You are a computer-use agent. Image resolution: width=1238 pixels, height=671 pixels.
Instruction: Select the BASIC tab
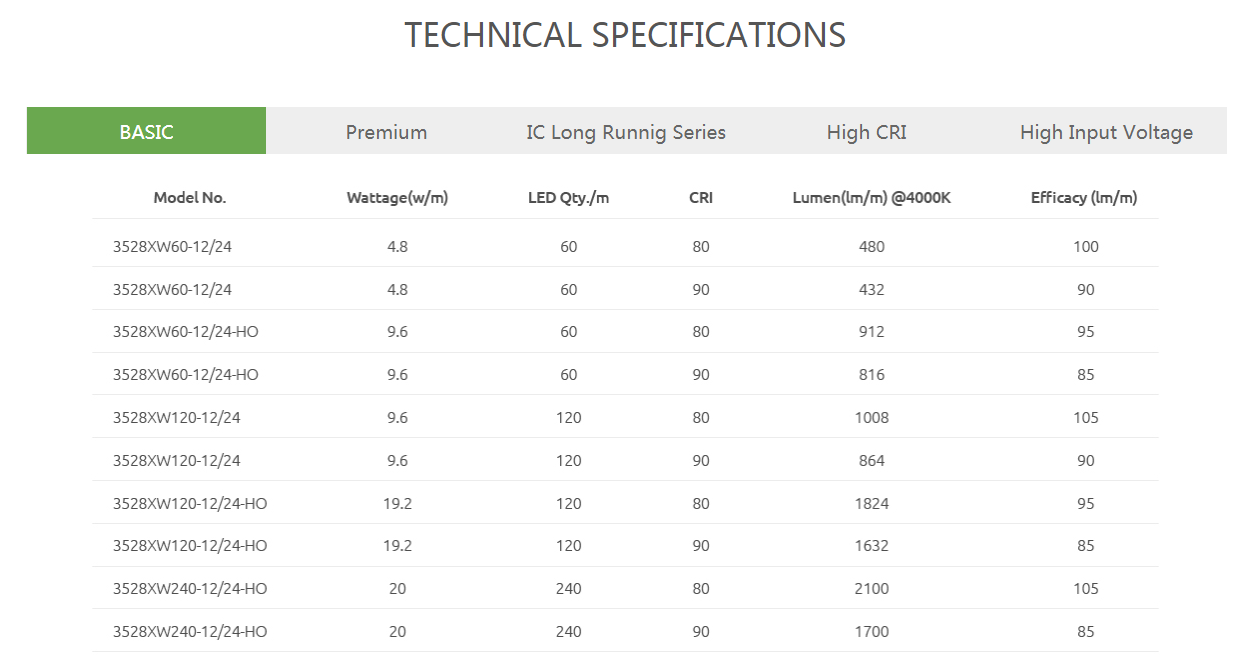(146, 131)
